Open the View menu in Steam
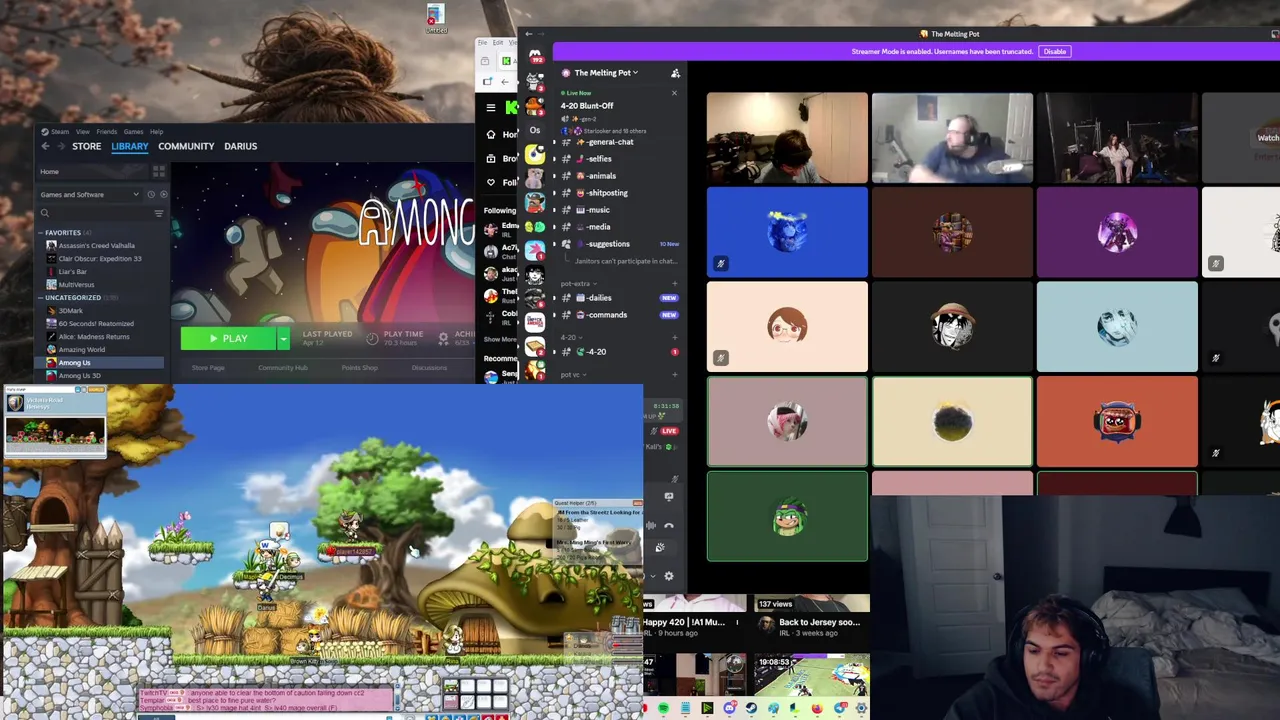 click(83, 132)
